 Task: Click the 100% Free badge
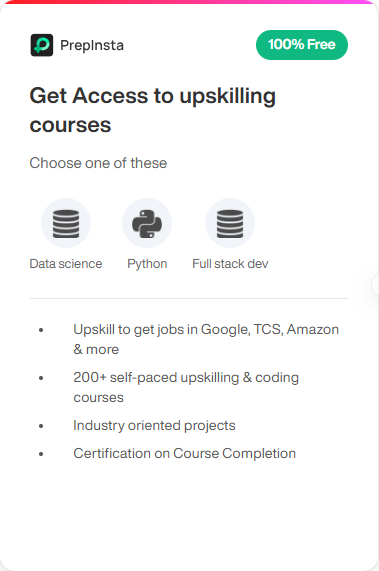click(x=302, y=45)
